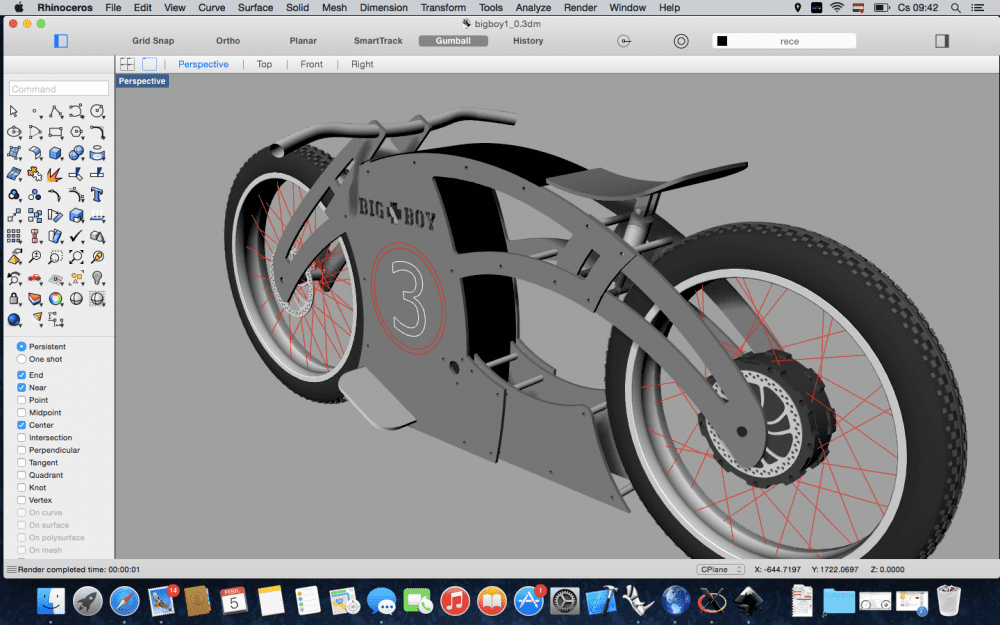Open Safari from the Dock
Viewport: 1000px width, 625px height.
[x=124, y=601]
